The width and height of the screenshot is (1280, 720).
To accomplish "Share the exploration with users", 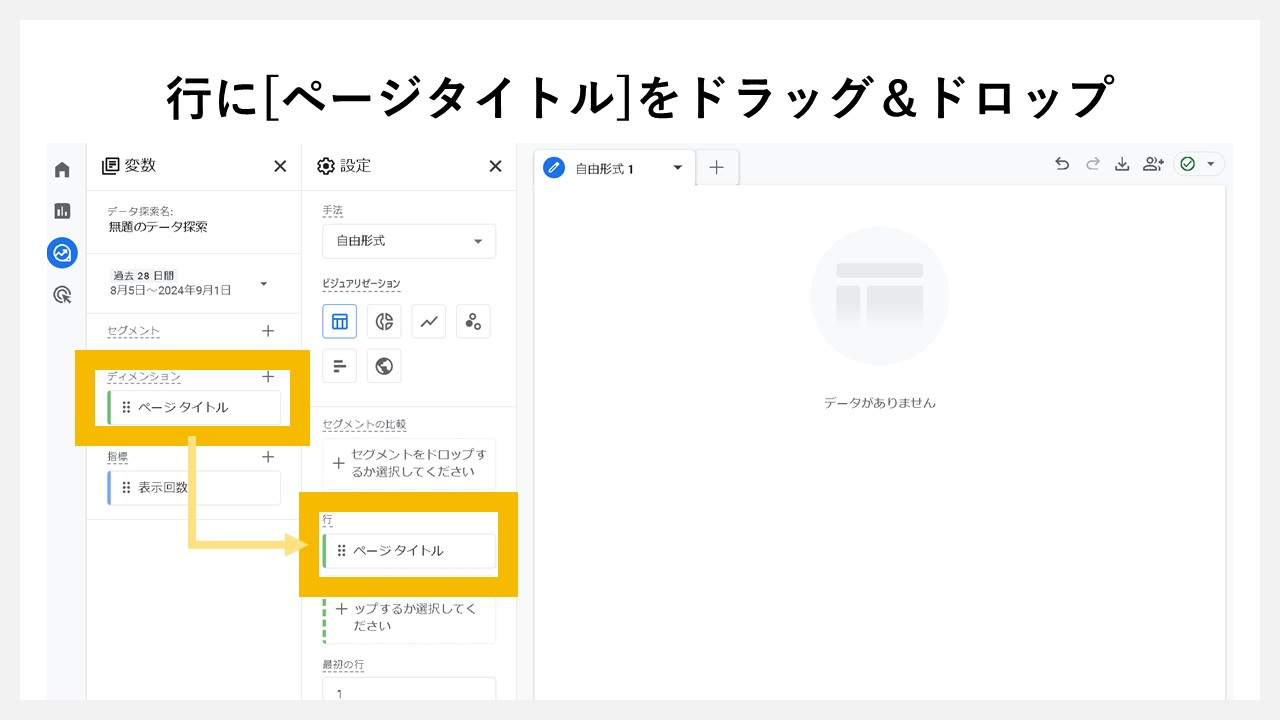I will coord(1153,163).
